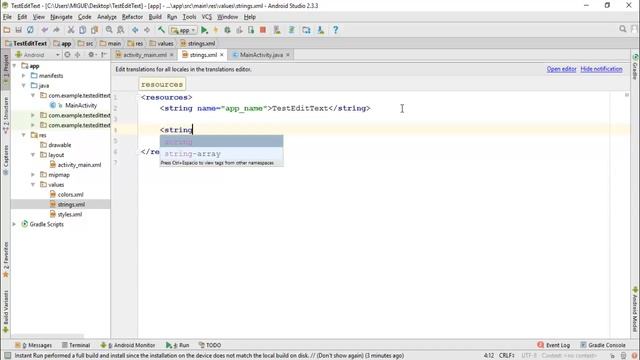The width and height of the screenshot is (640, 360).
Task: Select colors.xml in project tree
Action: 70,195
